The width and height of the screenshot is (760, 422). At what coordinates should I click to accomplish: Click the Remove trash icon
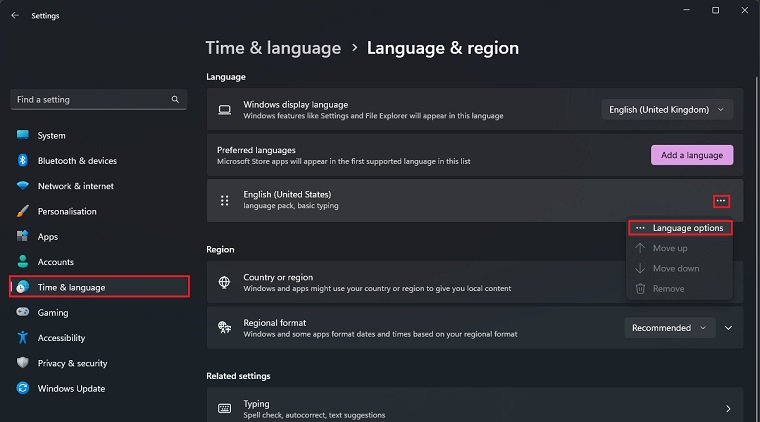pos(640,288)
